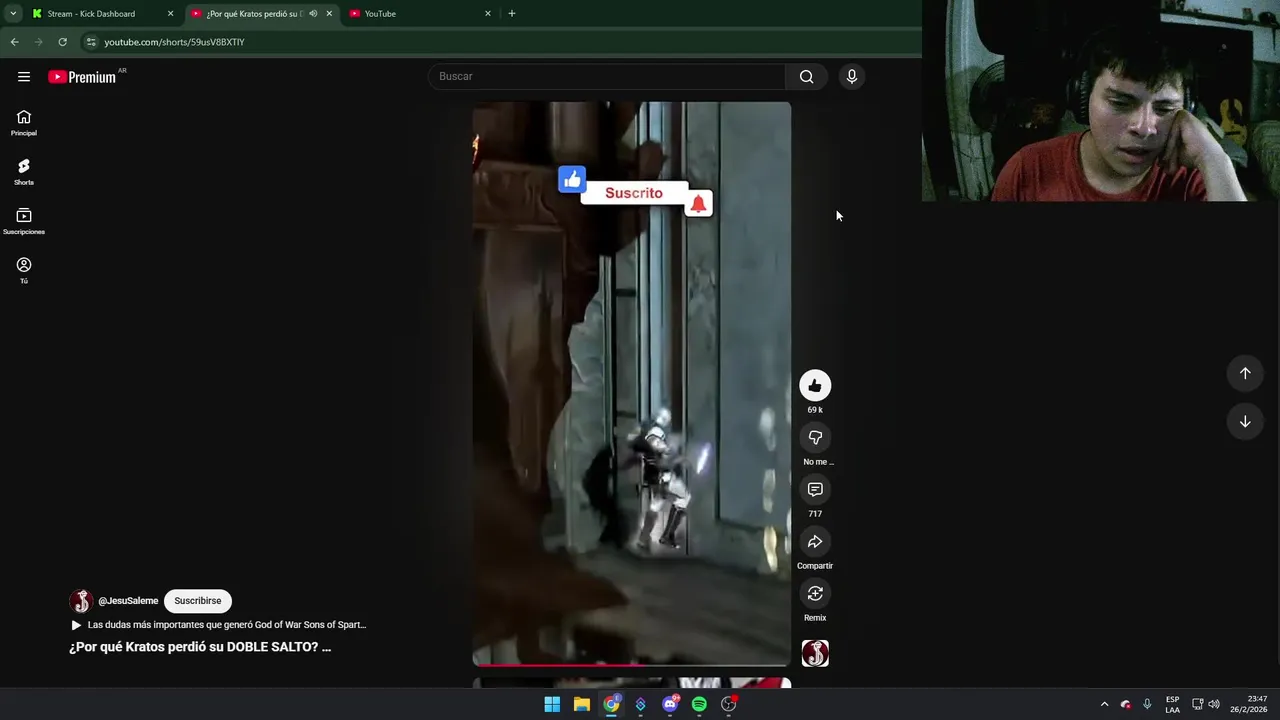Open Shorts from the sidebar
1280x720 pixels.
[x=24, y=172]
